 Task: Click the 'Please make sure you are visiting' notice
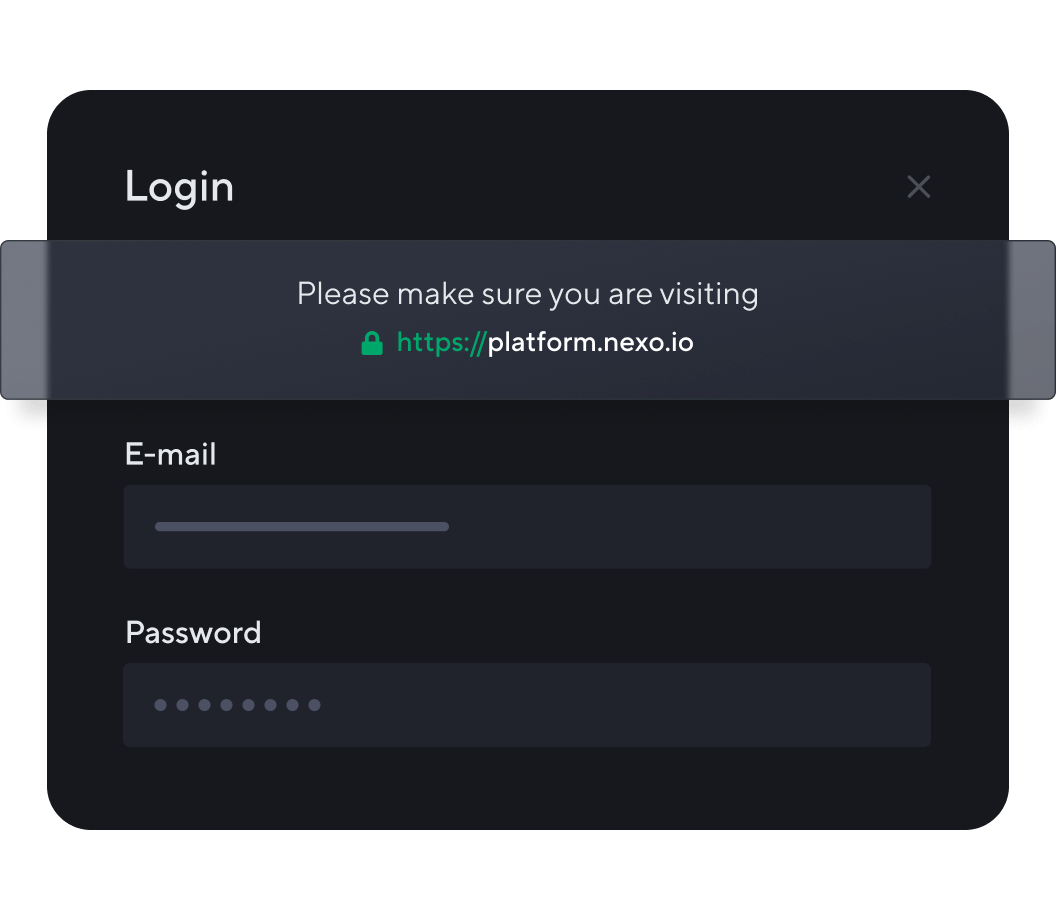coord(527,294)
